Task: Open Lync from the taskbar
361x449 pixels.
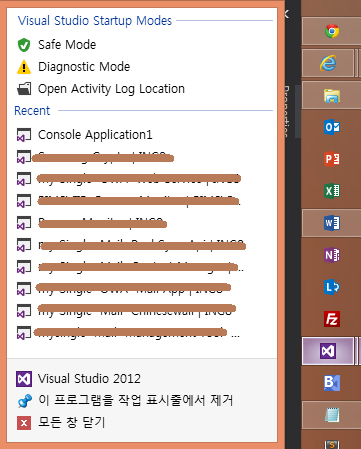Action: click(x=332, y=287)
